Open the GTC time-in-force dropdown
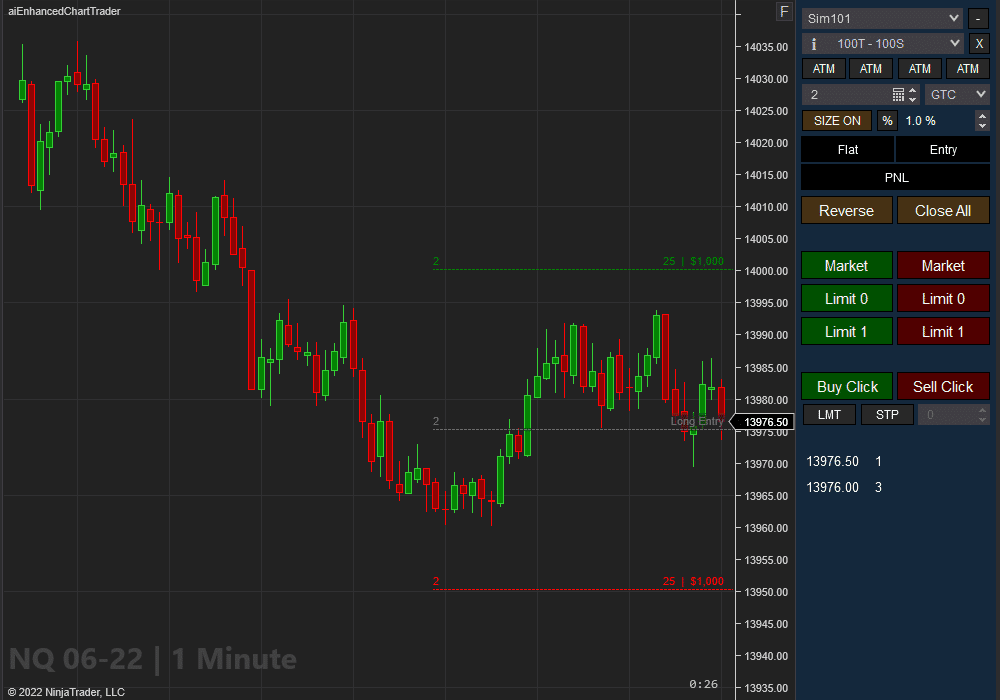Viewport: 1000px width, 700px height. tap(955, 93)
